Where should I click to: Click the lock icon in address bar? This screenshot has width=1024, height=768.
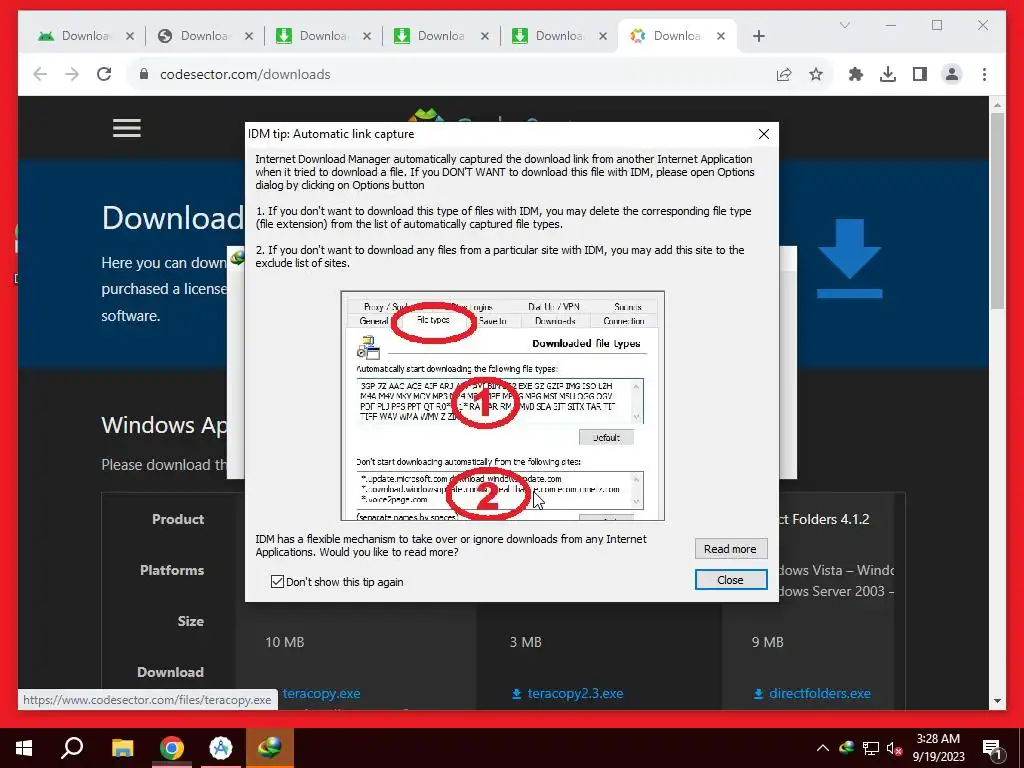click(x=144, y=74)
